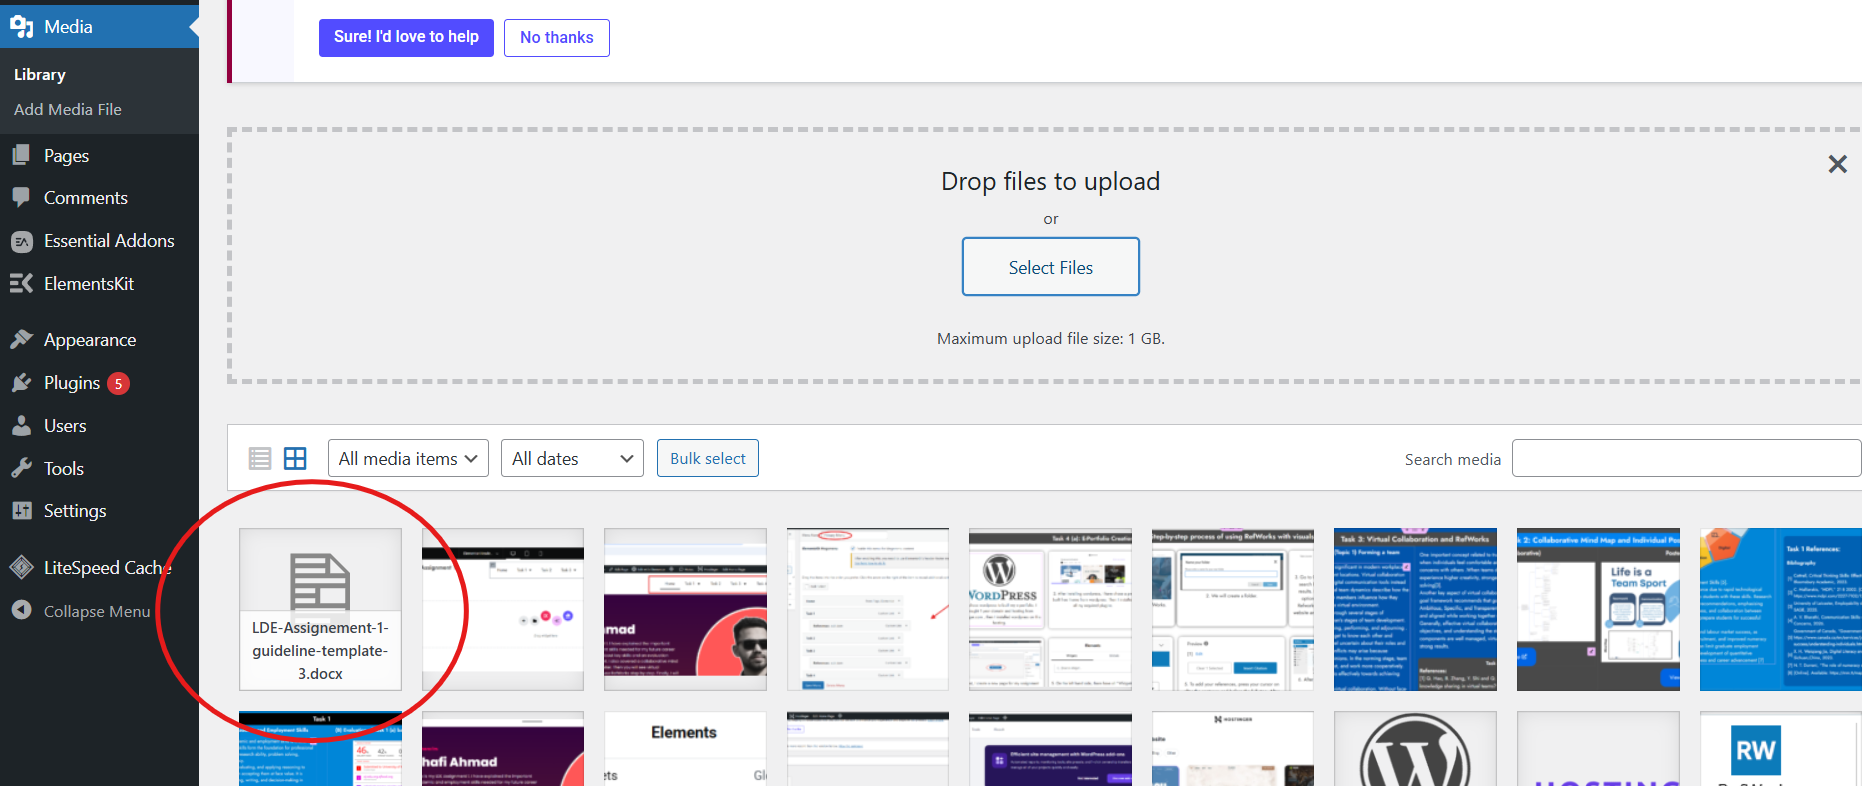Image resolution: width=1862 pixels, height=786 pixels.
Task: Dismiss the upload drop zone
Action: click(1837, 164)
